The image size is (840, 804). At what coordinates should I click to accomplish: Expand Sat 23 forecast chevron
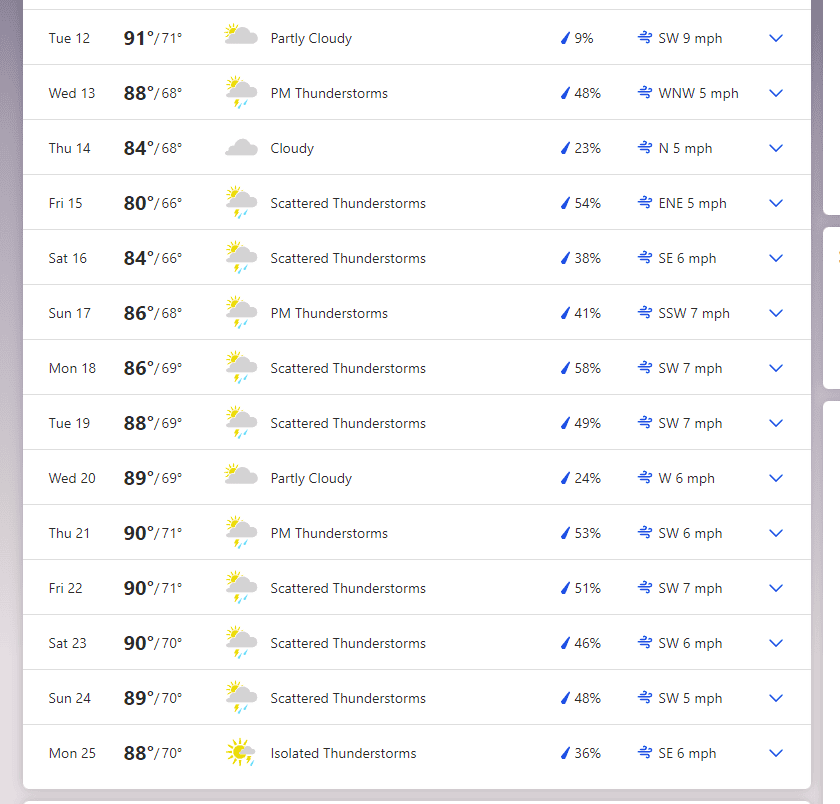776,643
